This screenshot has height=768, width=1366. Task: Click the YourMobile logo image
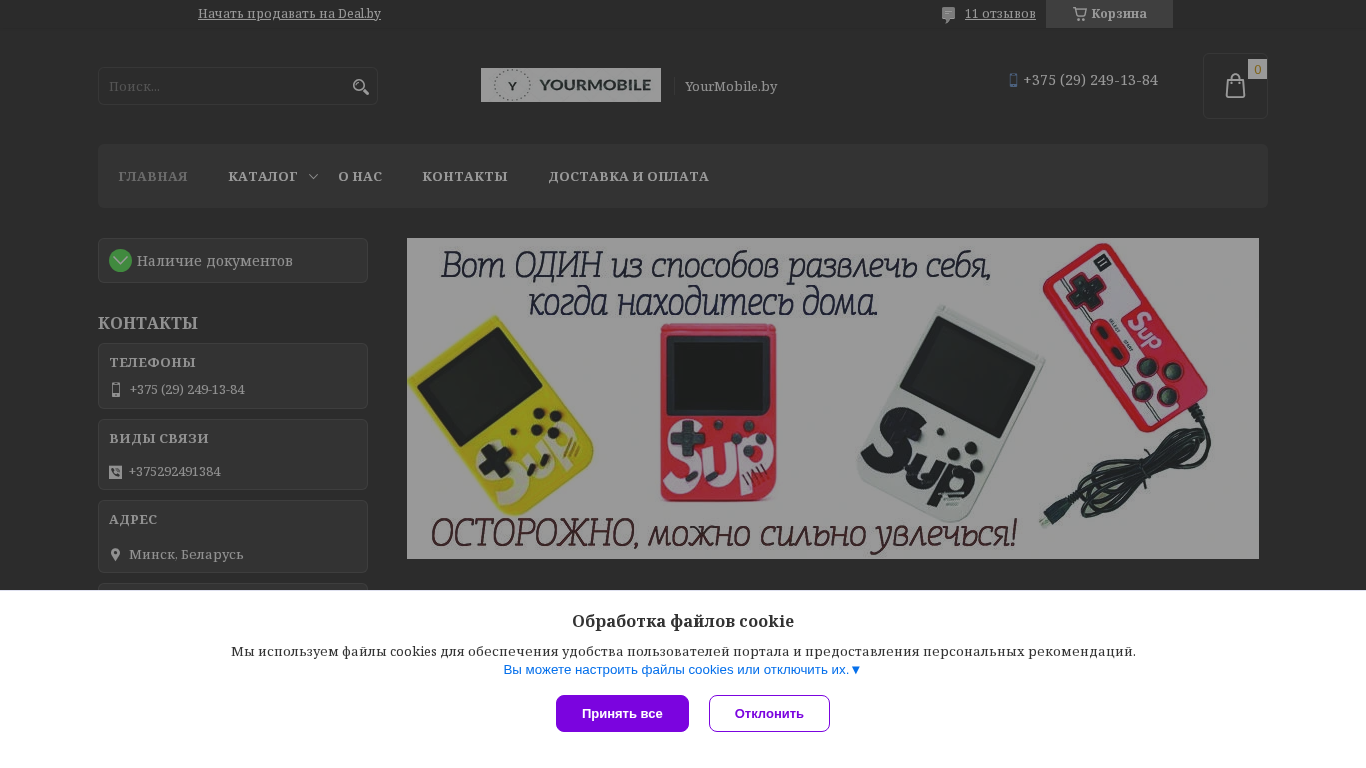click(x=571, y=85)
